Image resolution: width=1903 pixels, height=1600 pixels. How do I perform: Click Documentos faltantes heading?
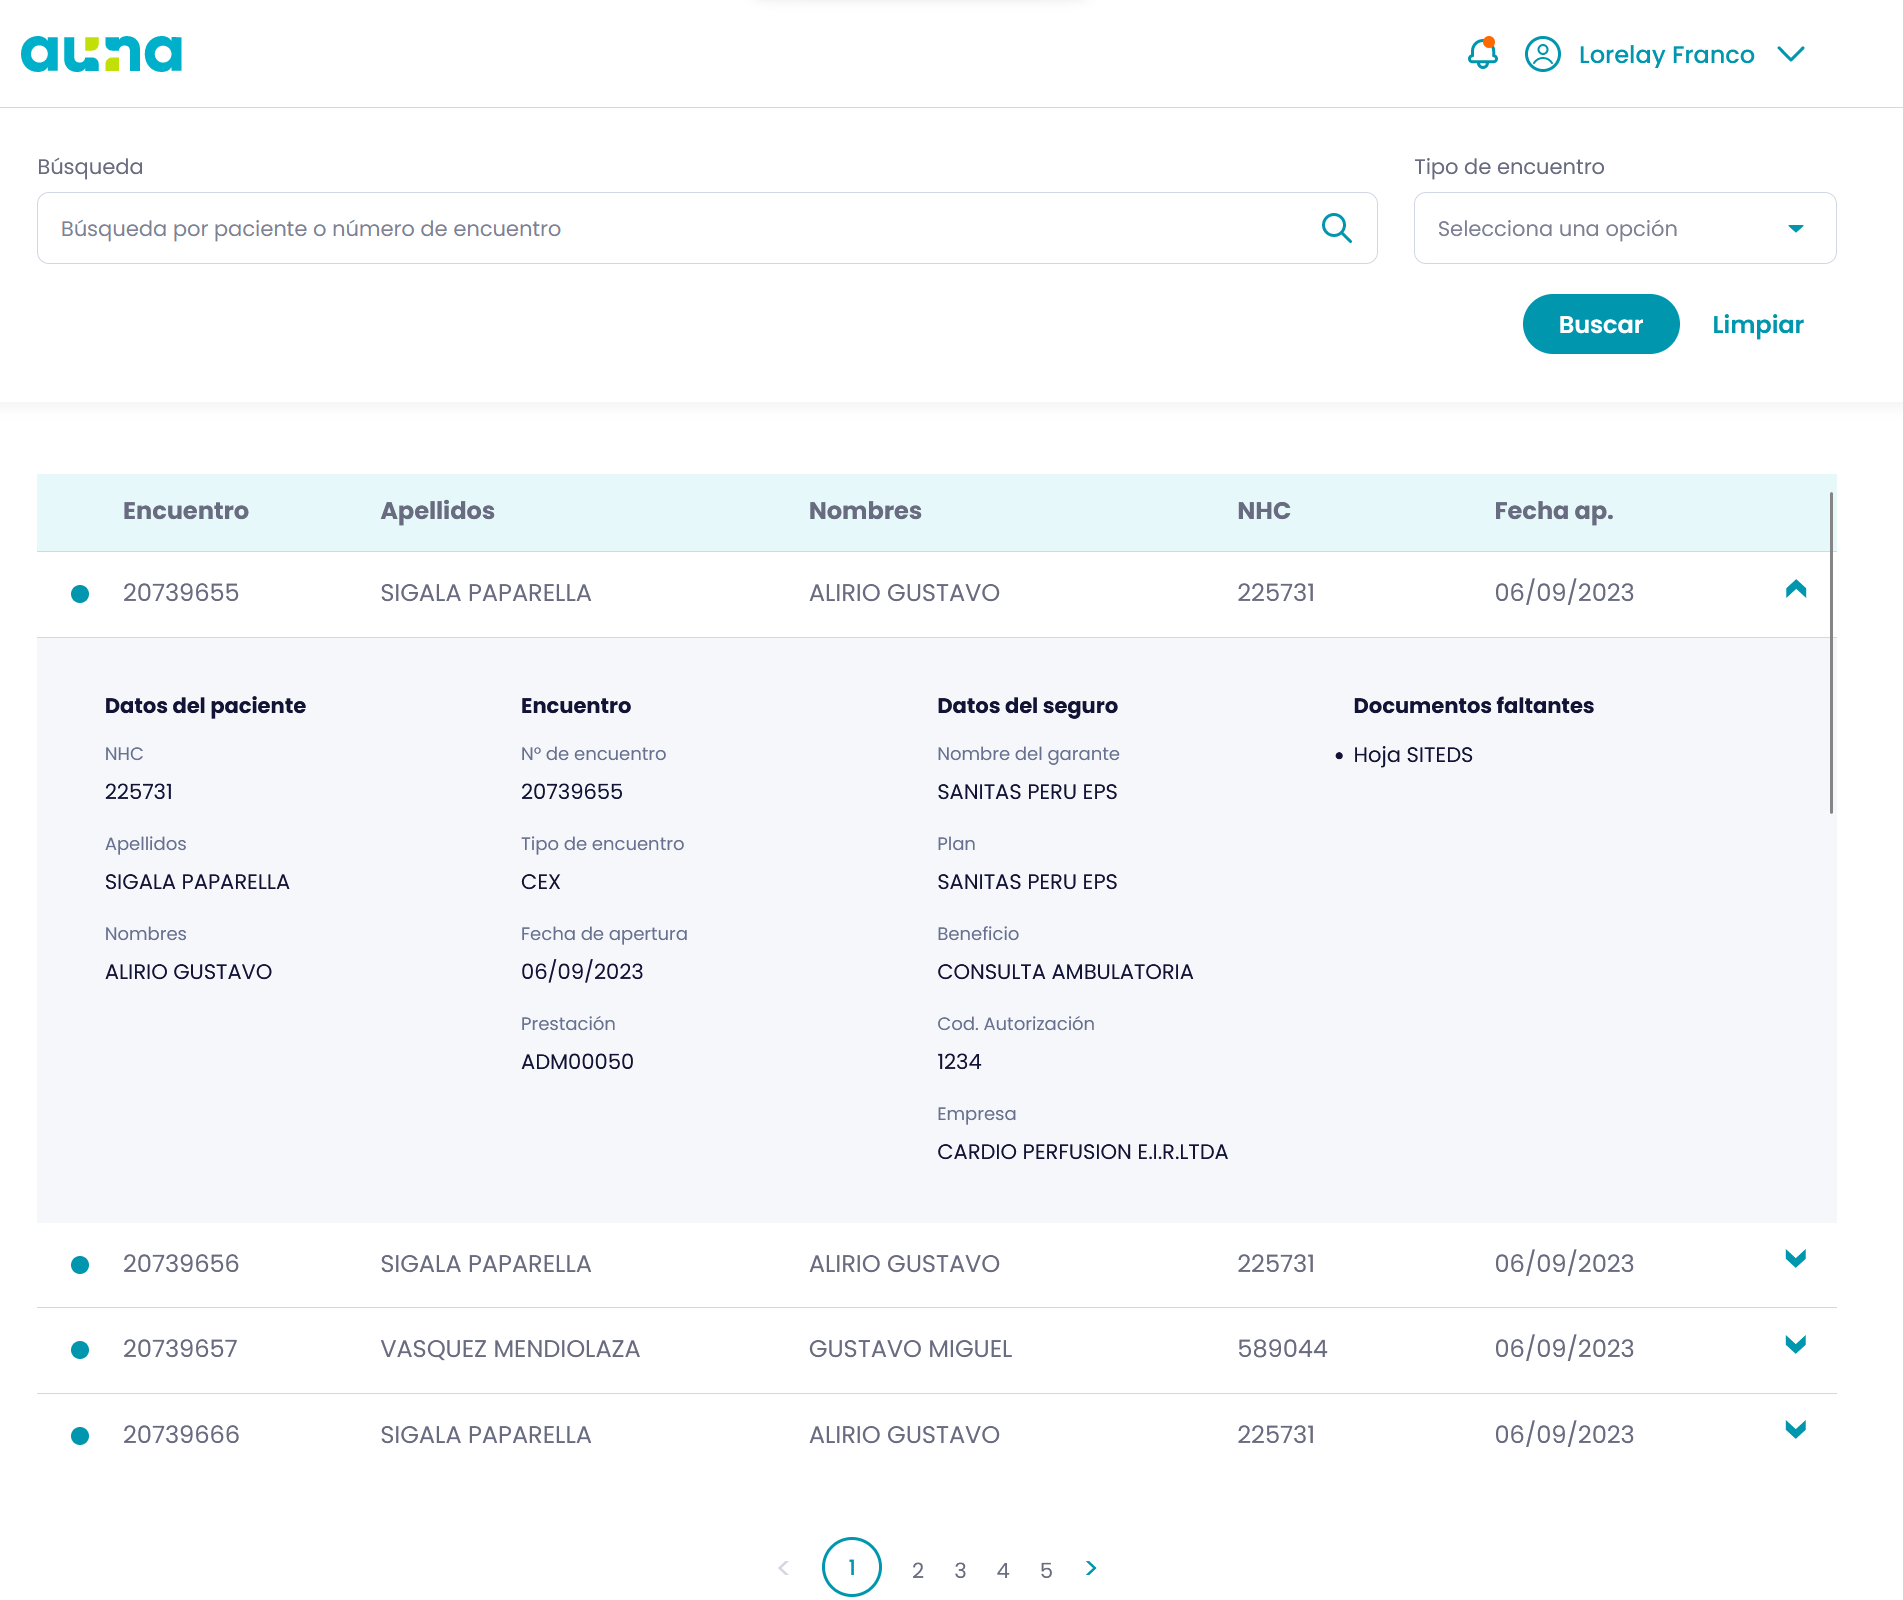pos(1473,706)
